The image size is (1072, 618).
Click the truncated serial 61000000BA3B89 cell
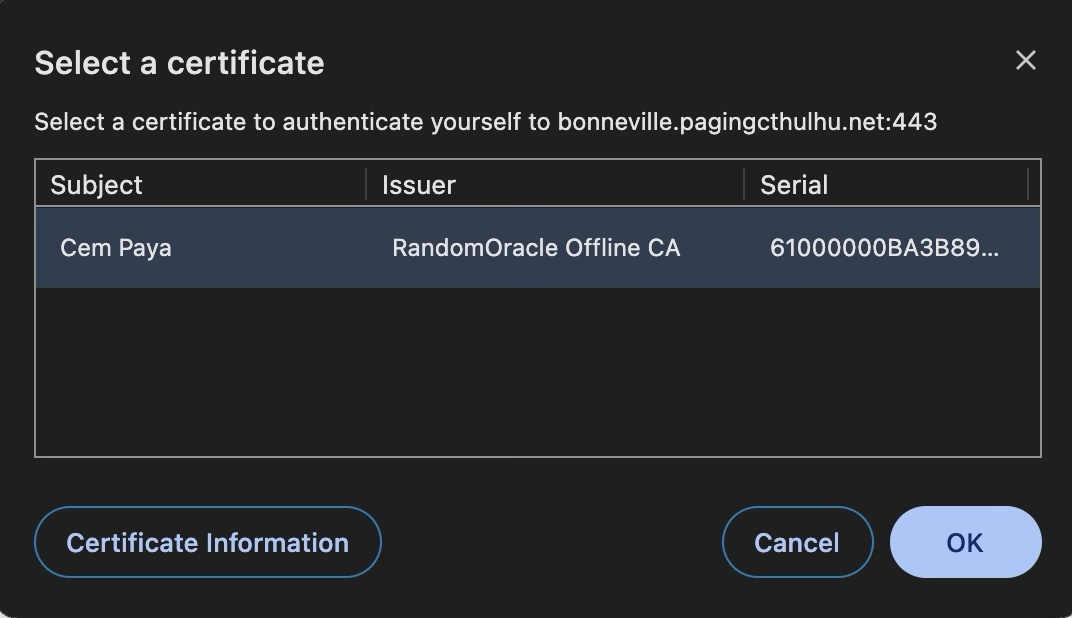[x=884, y=248]
